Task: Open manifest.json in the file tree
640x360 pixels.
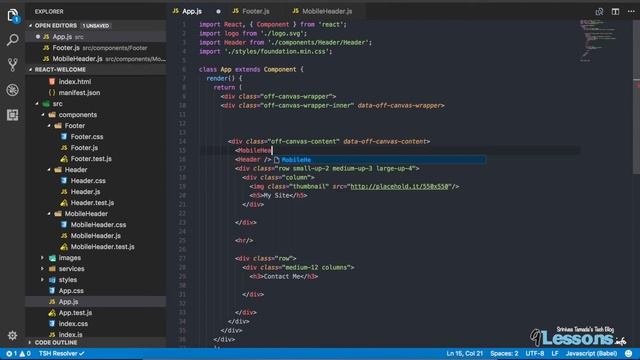Action: tap(79, 93)
